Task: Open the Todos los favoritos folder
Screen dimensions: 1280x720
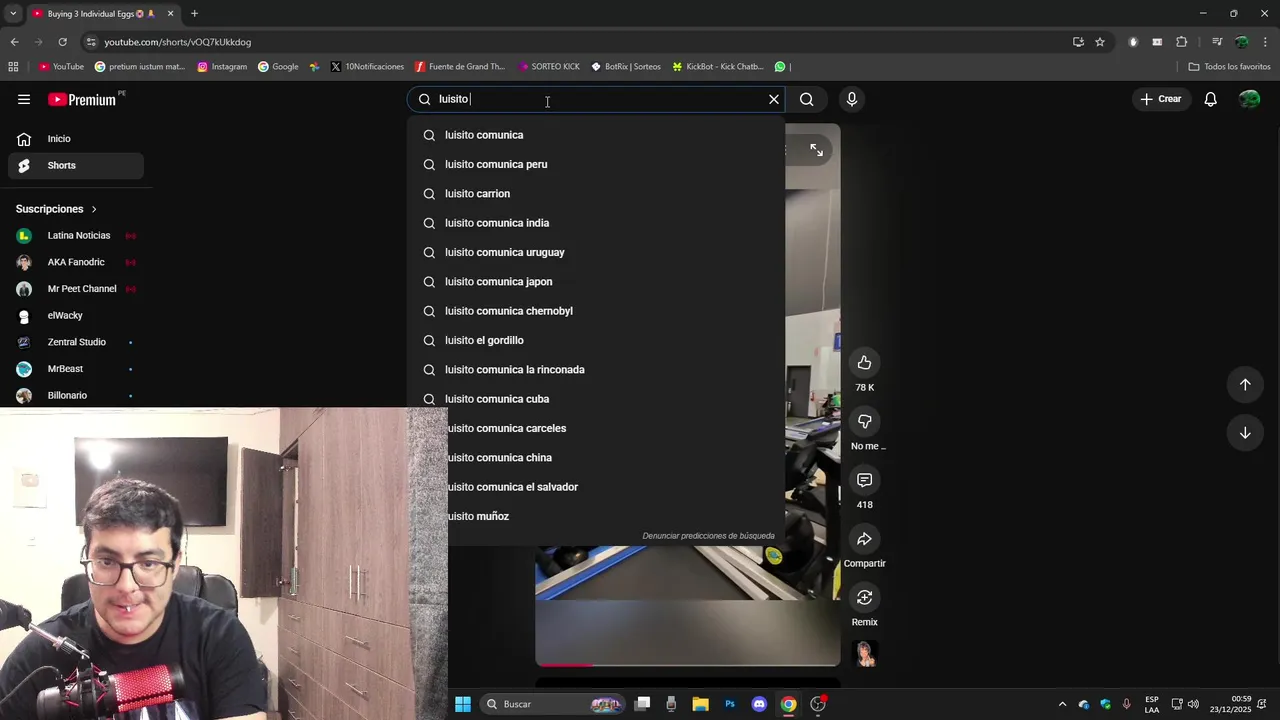Action: 1230,67
